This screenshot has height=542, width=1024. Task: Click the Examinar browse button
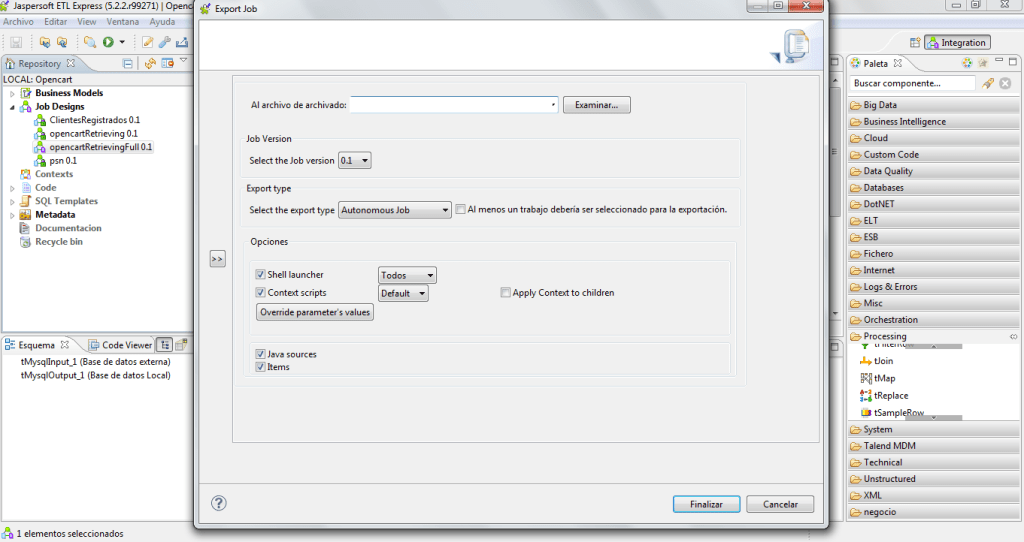[596, 105]
